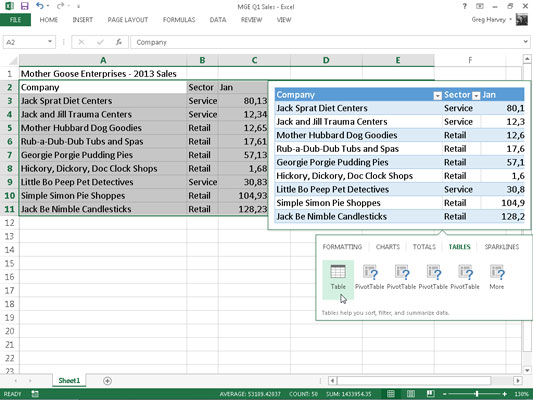Switch to SPARKLINES tab in Quick Analysis
This screenshot has width=533, height=400.
502,247
